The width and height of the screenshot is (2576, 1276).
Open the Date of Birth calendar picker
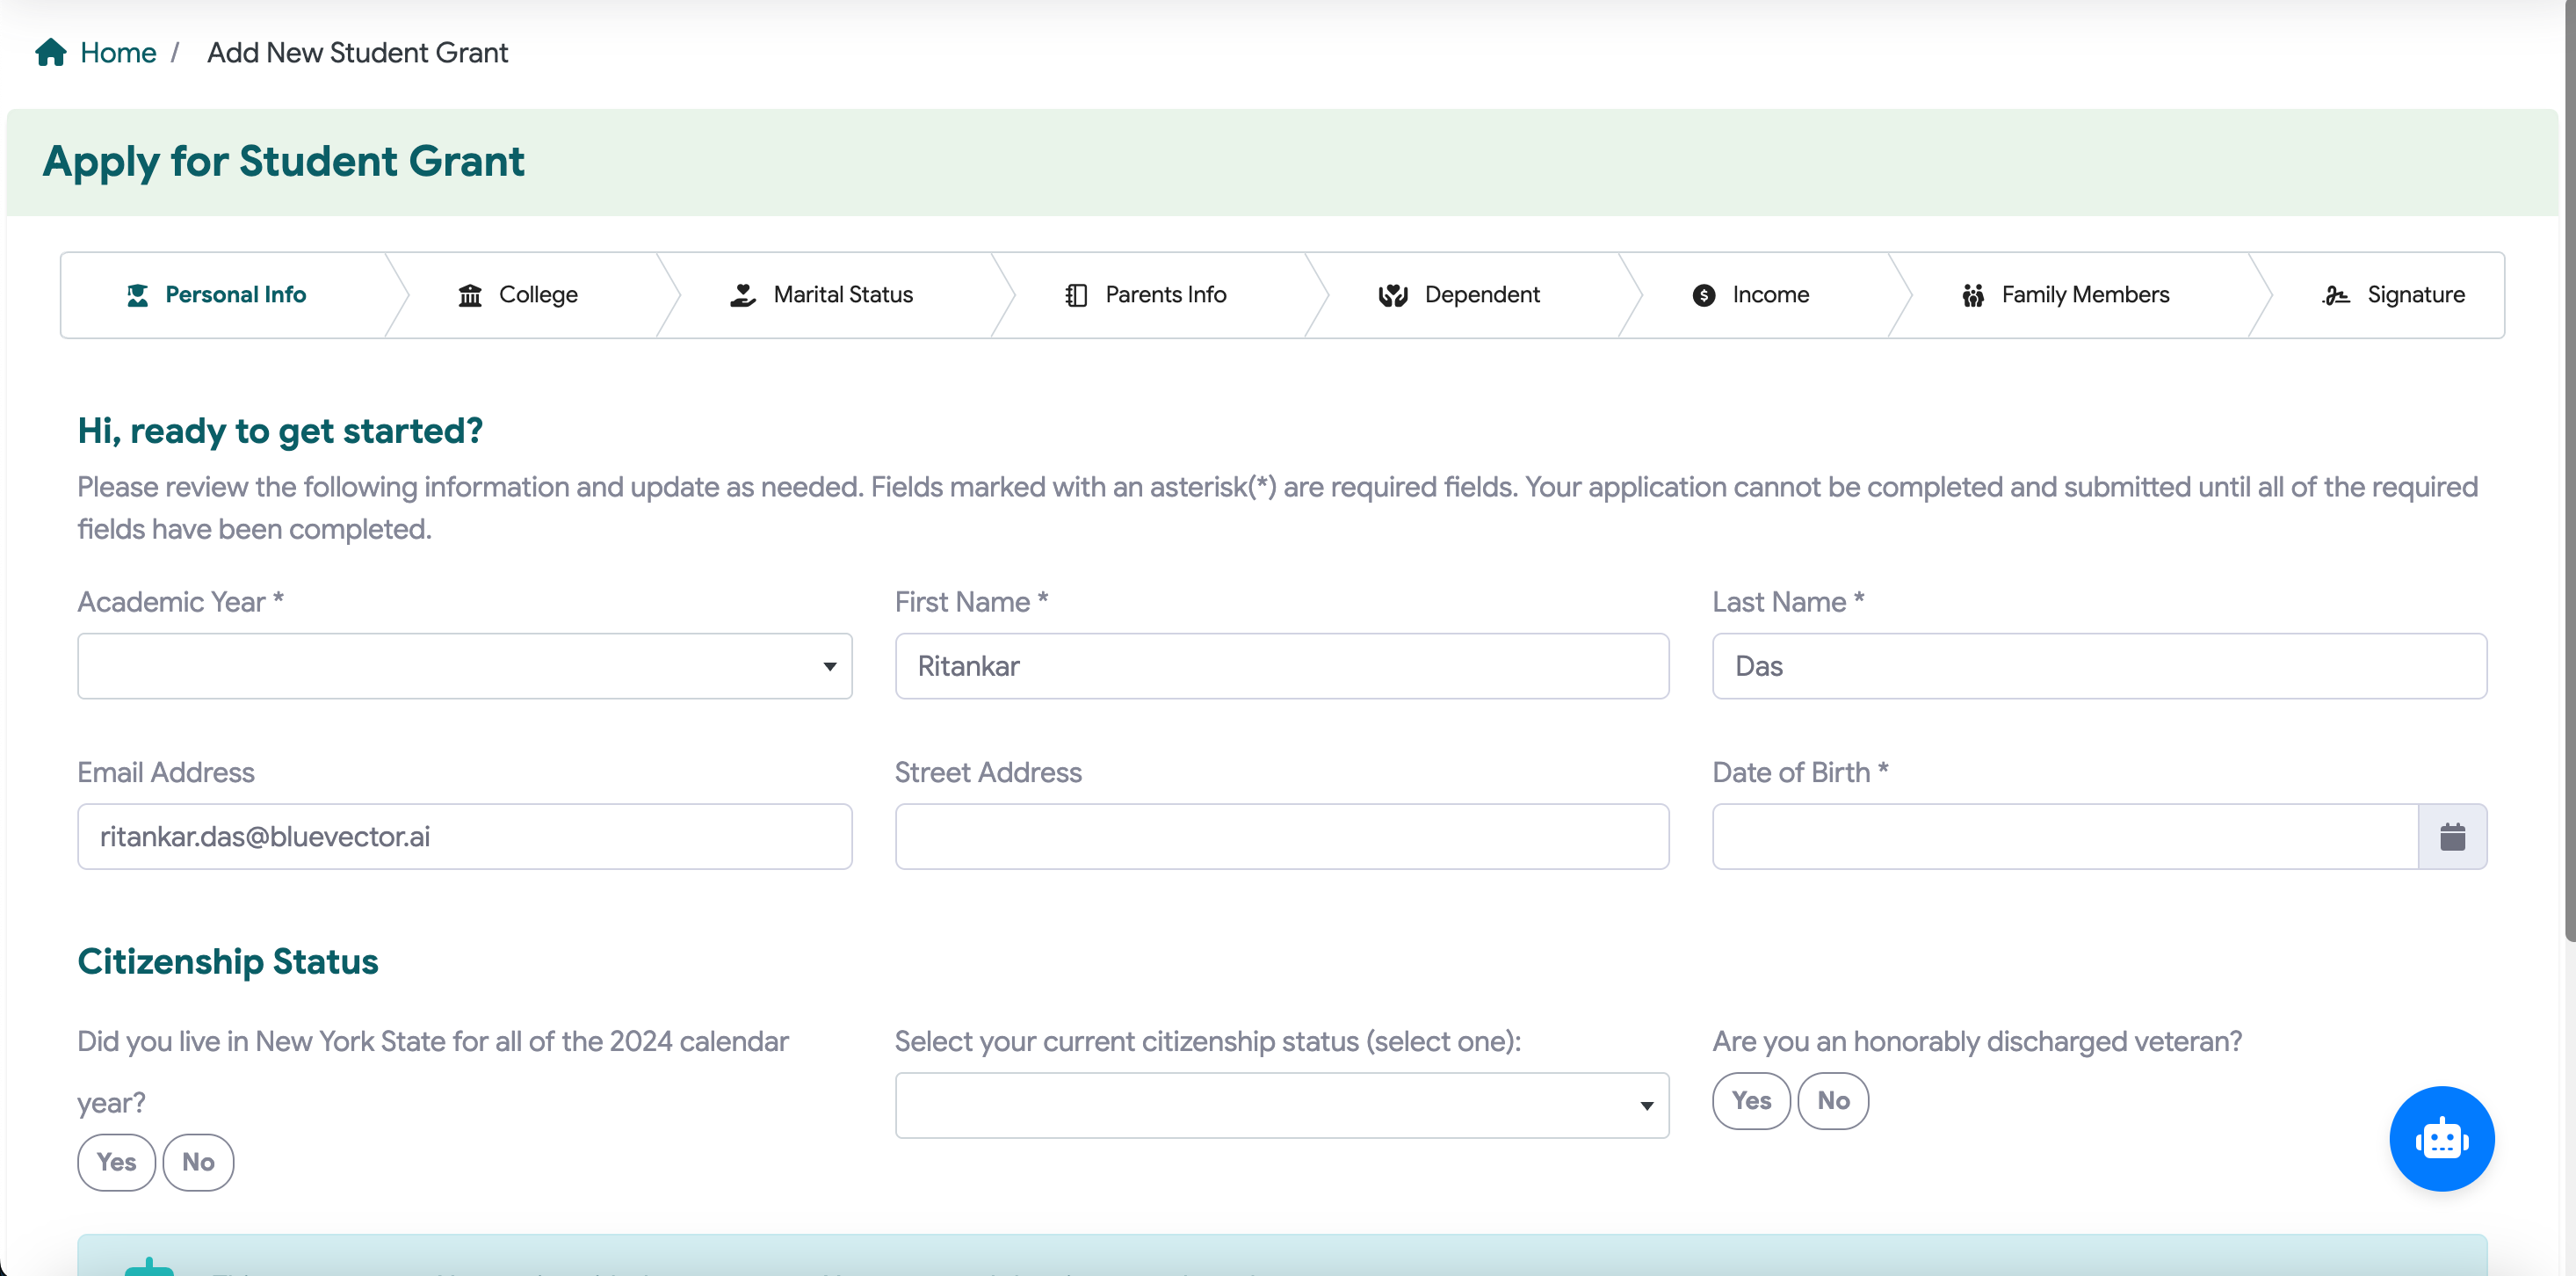pos(2454,836)
